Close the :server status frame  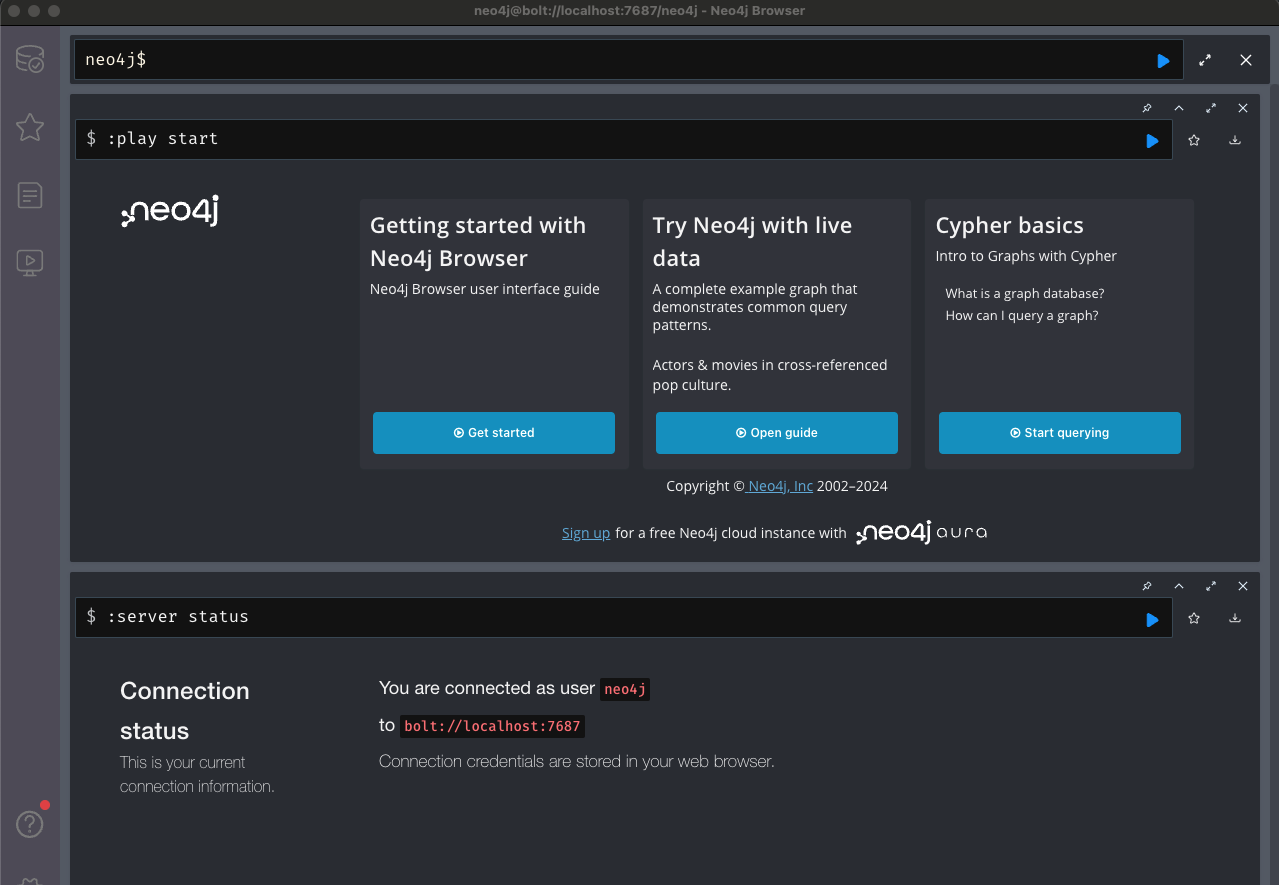(x=1243, y=586)
